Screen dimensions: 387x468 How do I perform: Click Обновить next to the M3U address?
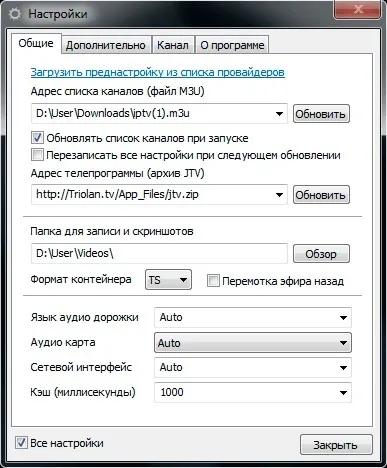(x=321, y=114)
